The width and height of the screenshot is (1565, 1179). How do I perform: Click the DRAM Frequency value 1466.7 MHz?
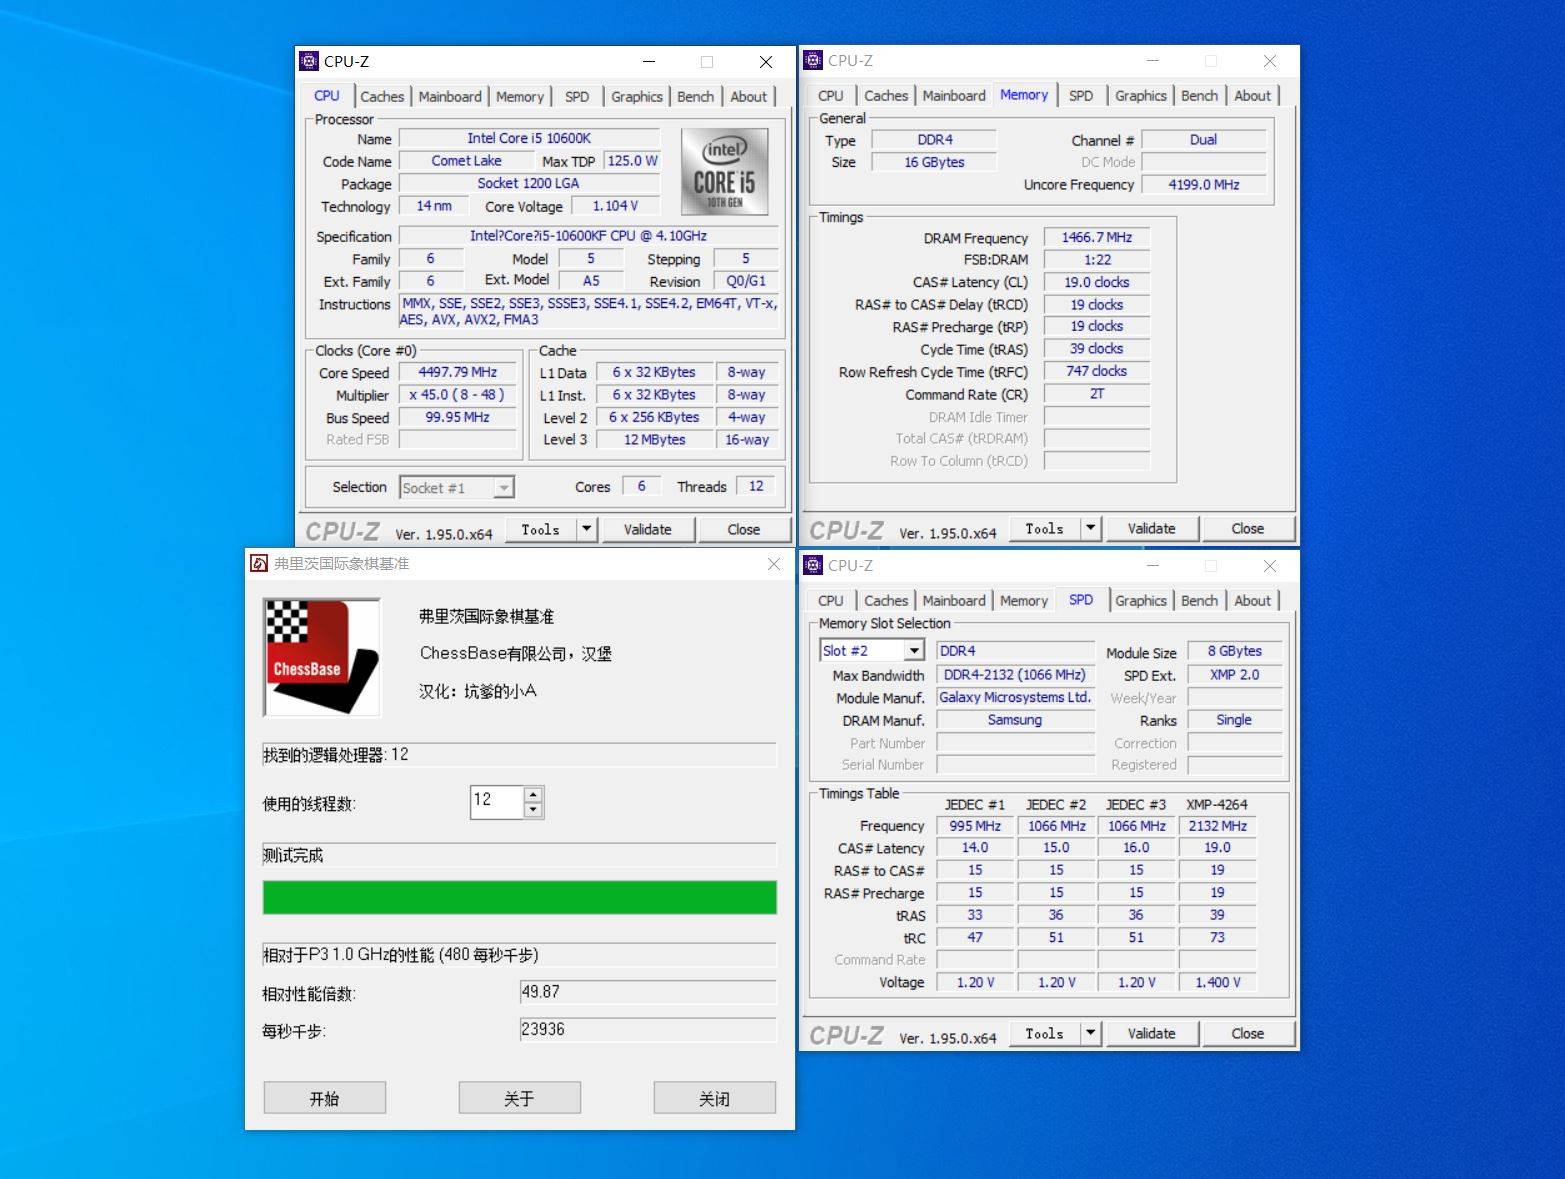coord(1097,237)
